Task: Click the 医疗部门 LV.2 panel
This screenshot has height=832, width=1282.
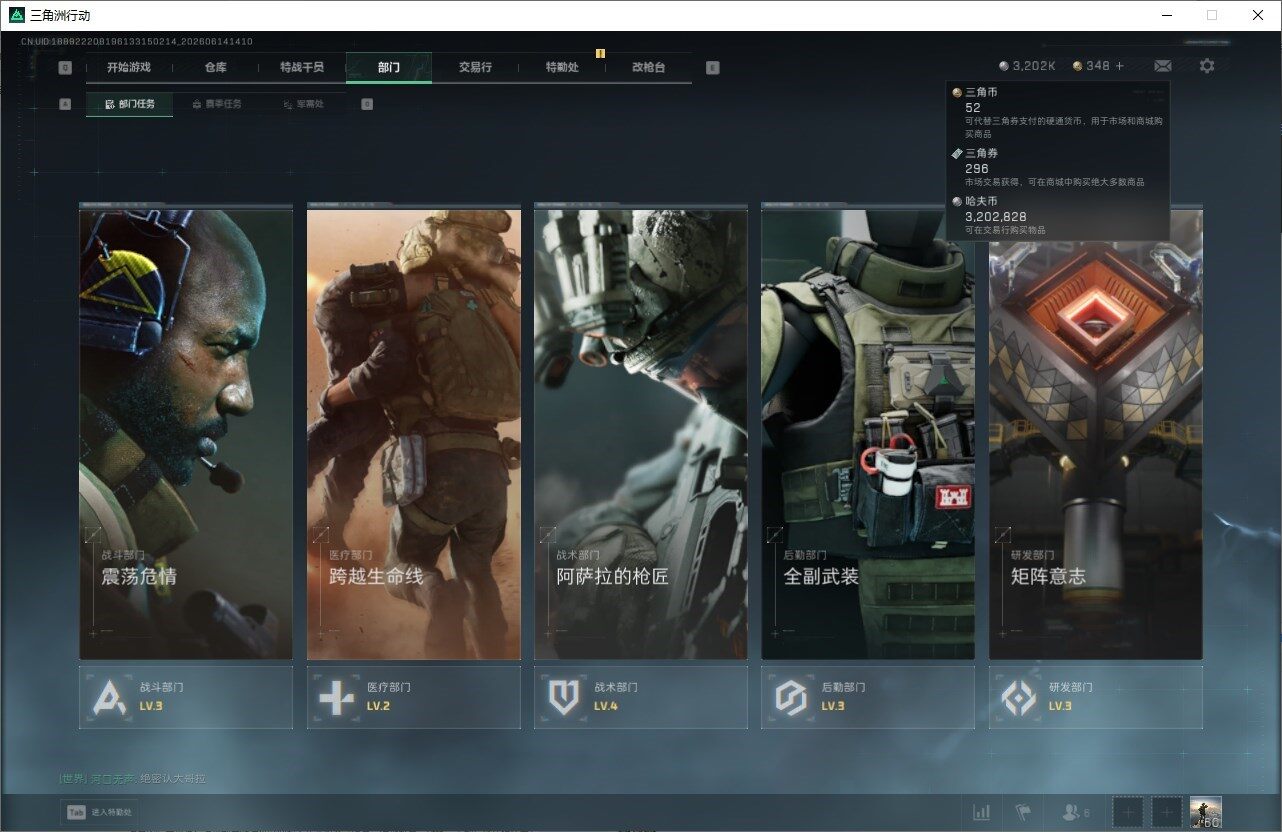Action: coord(414,697)
